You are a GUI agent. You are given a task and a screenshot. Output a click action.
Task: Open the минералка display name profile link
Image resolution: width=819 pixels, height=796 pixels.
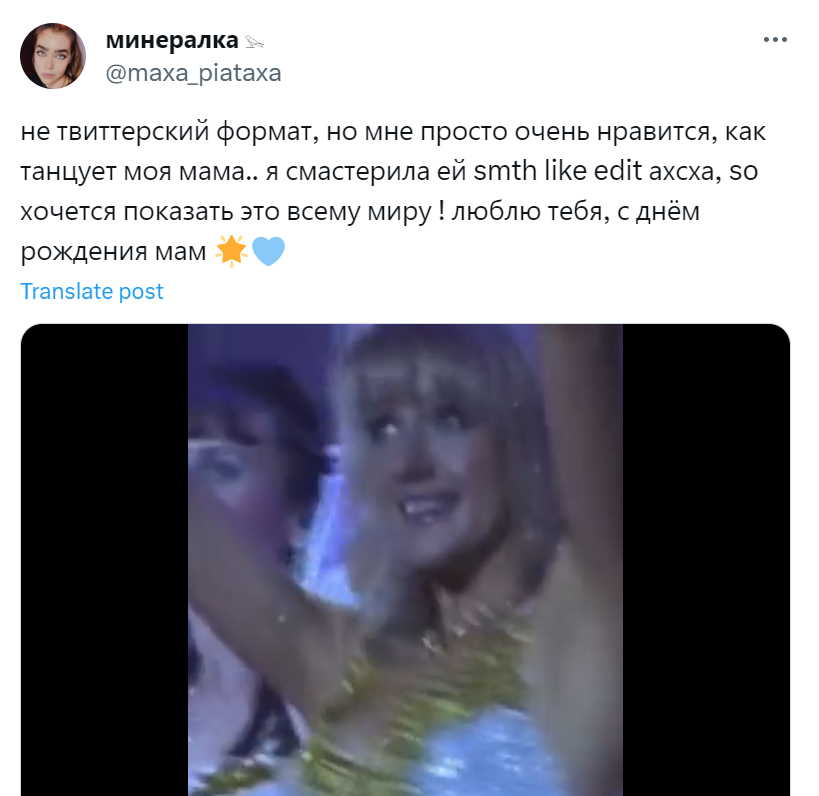coord(172,40)
